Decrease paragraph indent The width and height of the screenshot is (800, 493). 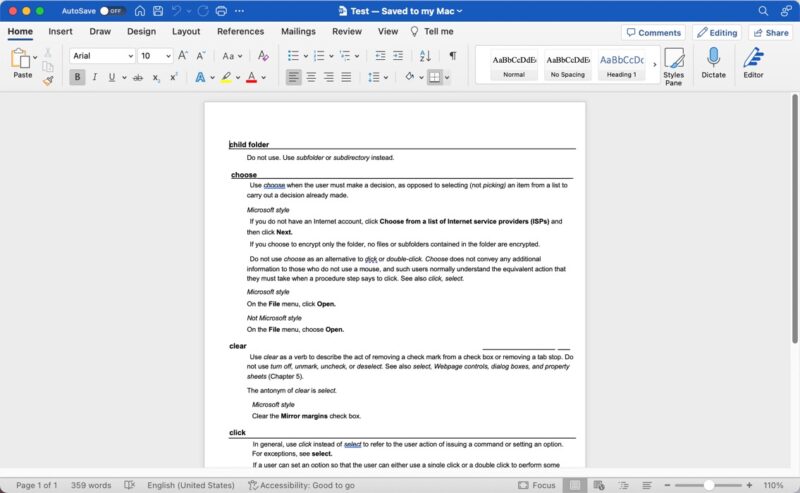coord(380,56)
